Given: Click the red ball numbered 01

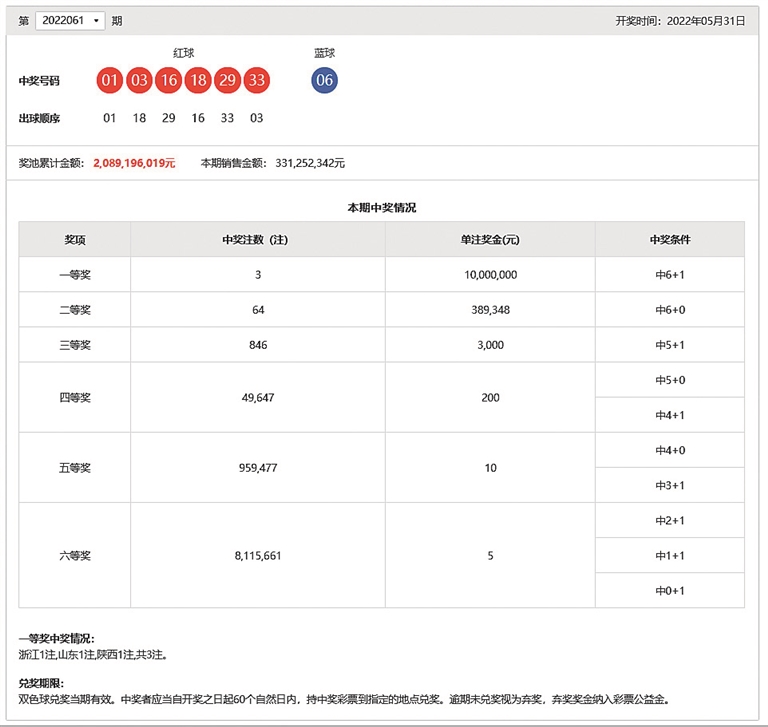Looking at the screenshot, I should point(110,81).
